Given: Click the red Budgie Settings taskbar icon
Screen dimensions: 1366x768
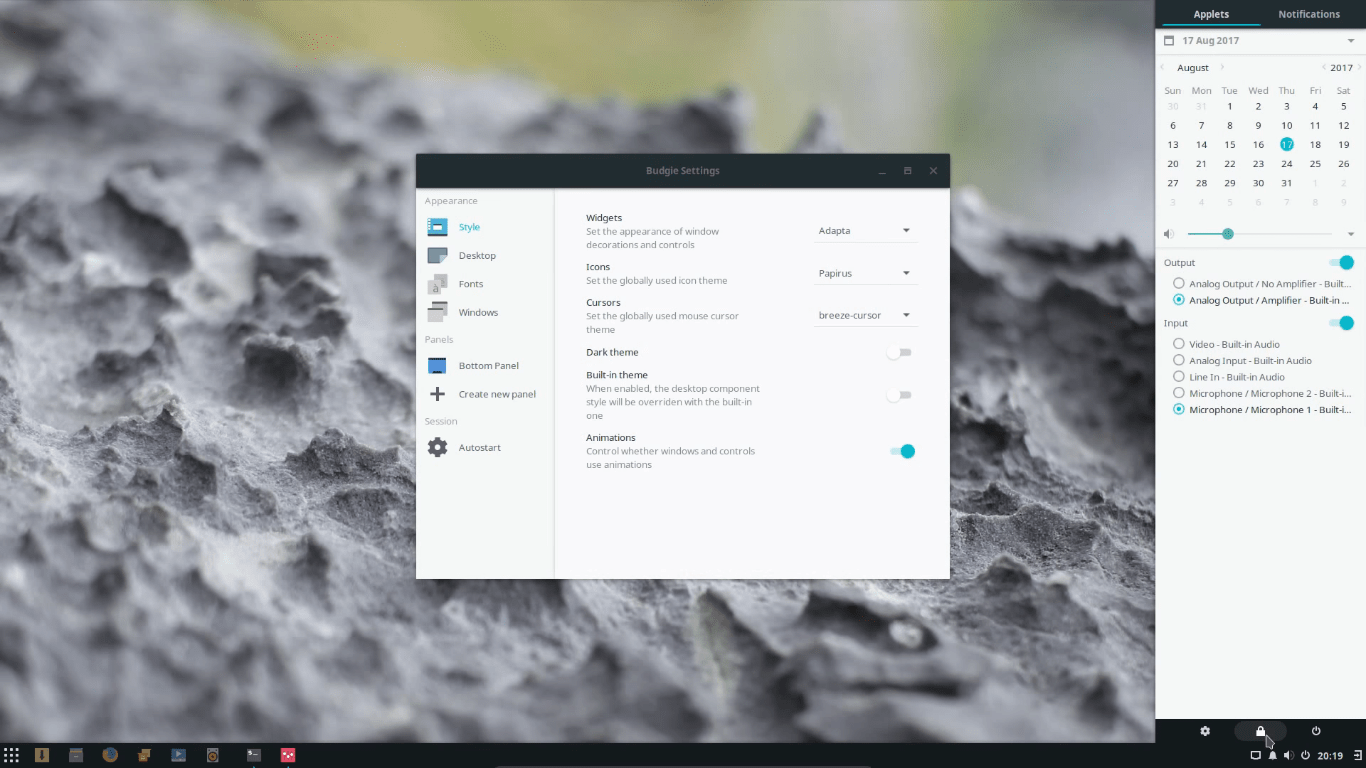Looking at the screenshot, I should (x=288, y=755).
